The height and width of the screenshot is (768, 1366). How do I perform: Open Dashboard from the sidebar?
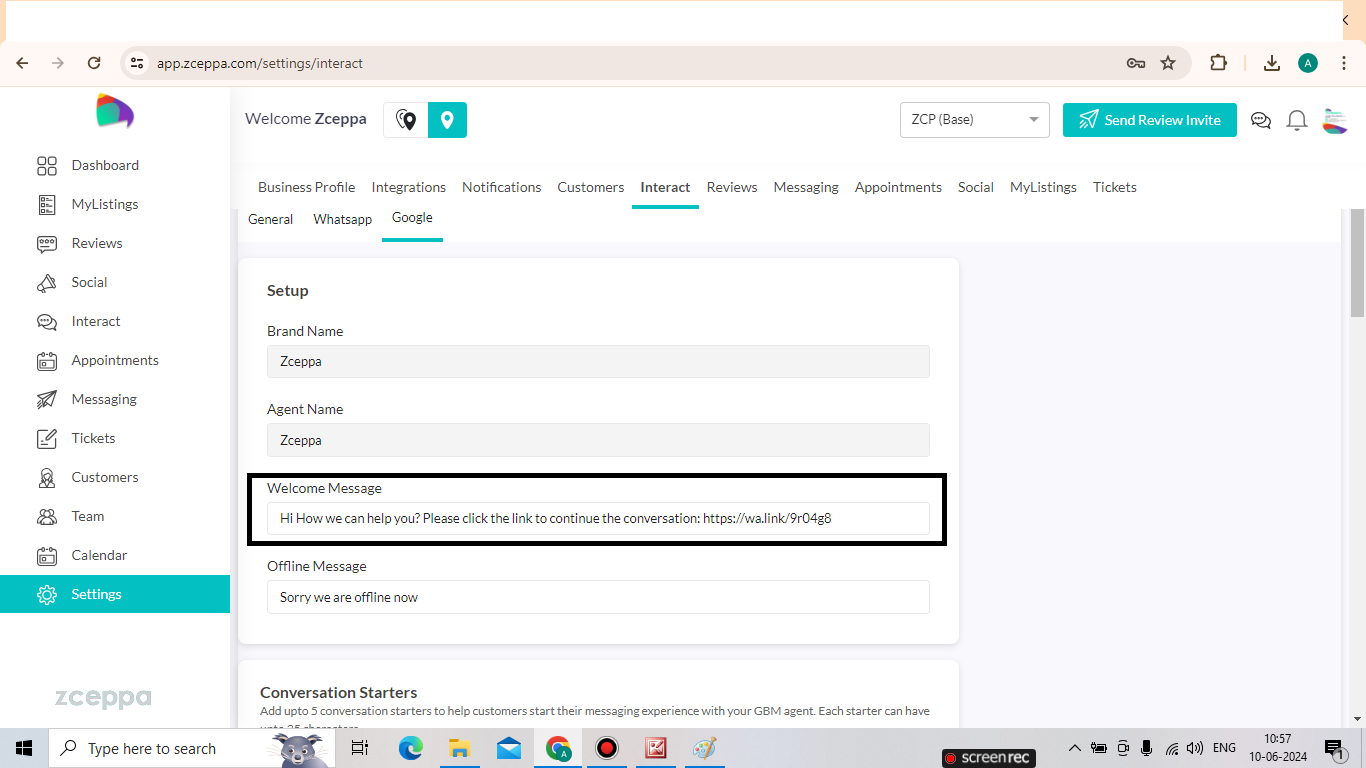[x=88, y=165]
